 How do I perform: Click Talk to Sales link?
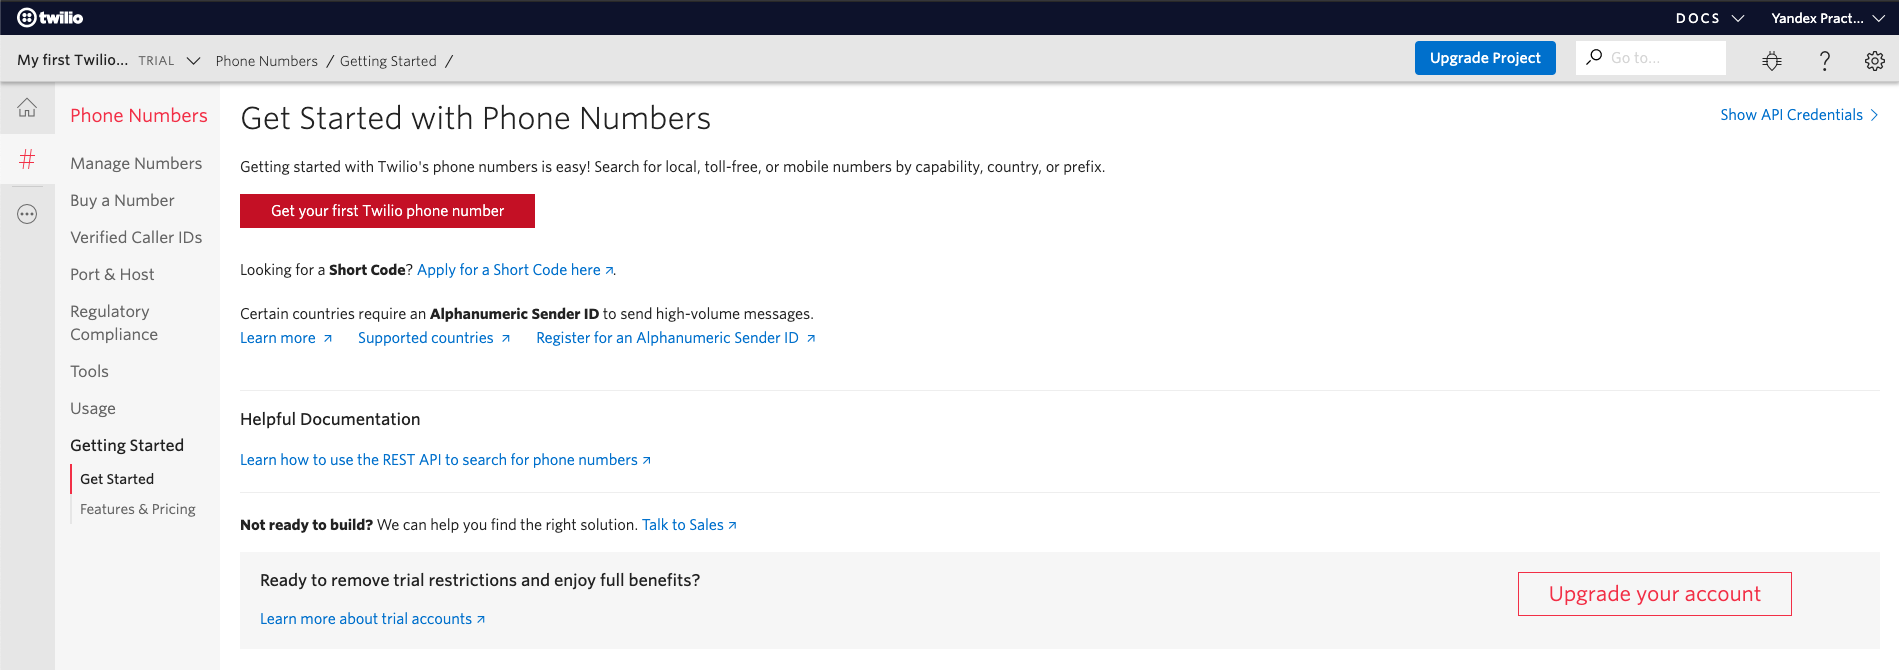click(x=689, y=525)
